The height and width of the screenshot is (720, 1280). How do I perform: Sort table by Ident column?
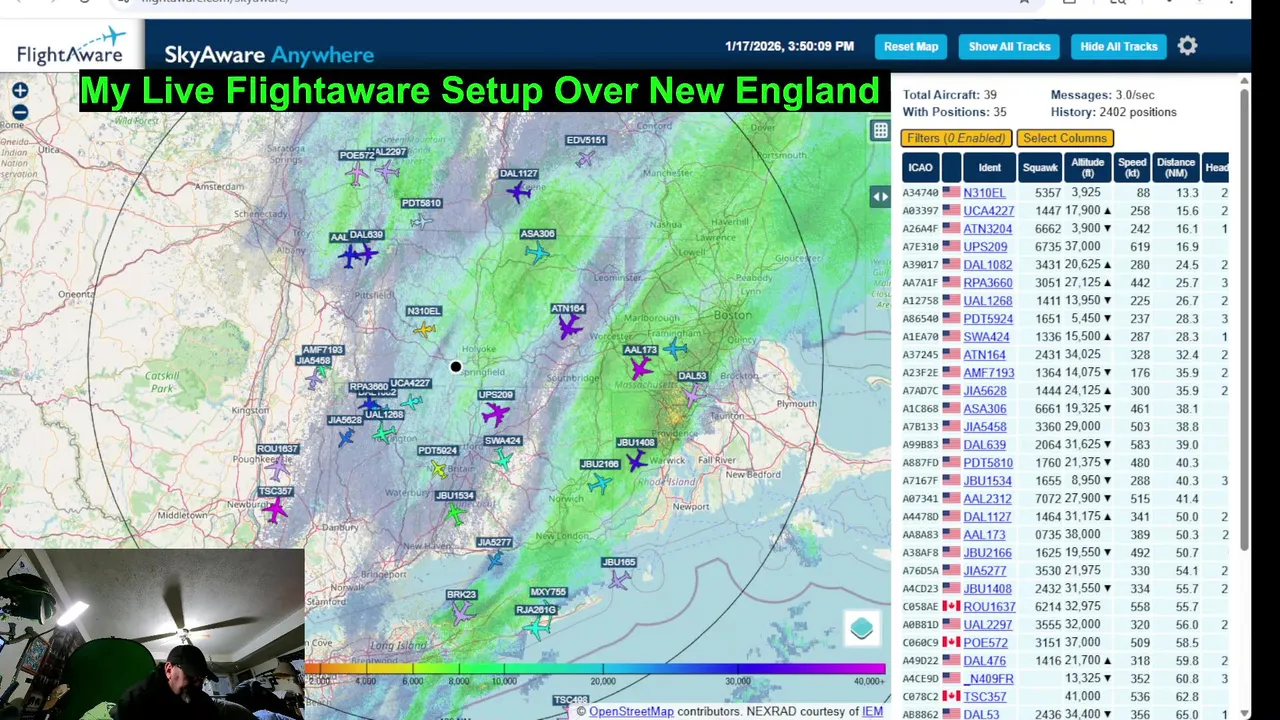coord(989,168)
